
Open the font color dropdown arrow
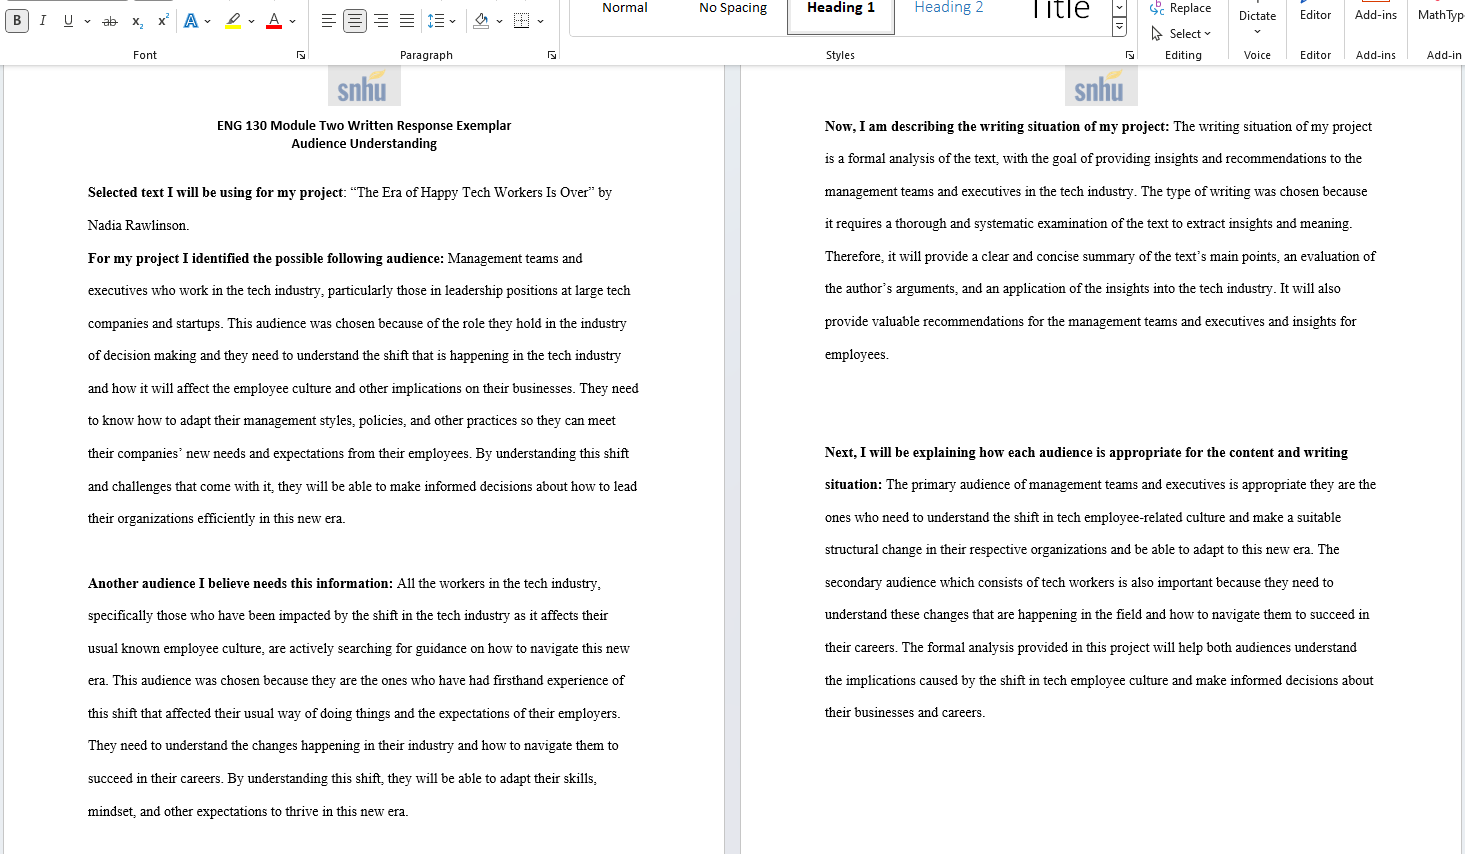click(x=292, y=21)
